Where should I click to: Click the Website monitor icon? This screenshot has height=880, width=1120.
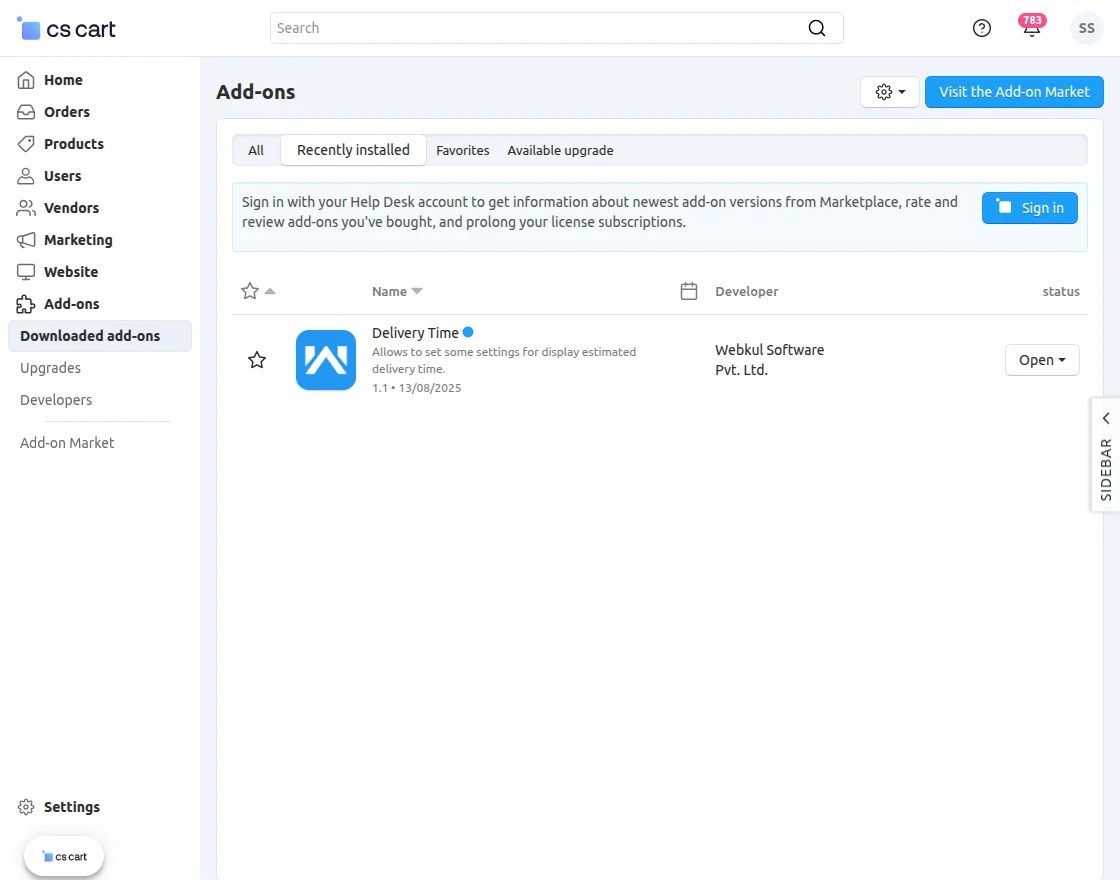tap(26, 272)
